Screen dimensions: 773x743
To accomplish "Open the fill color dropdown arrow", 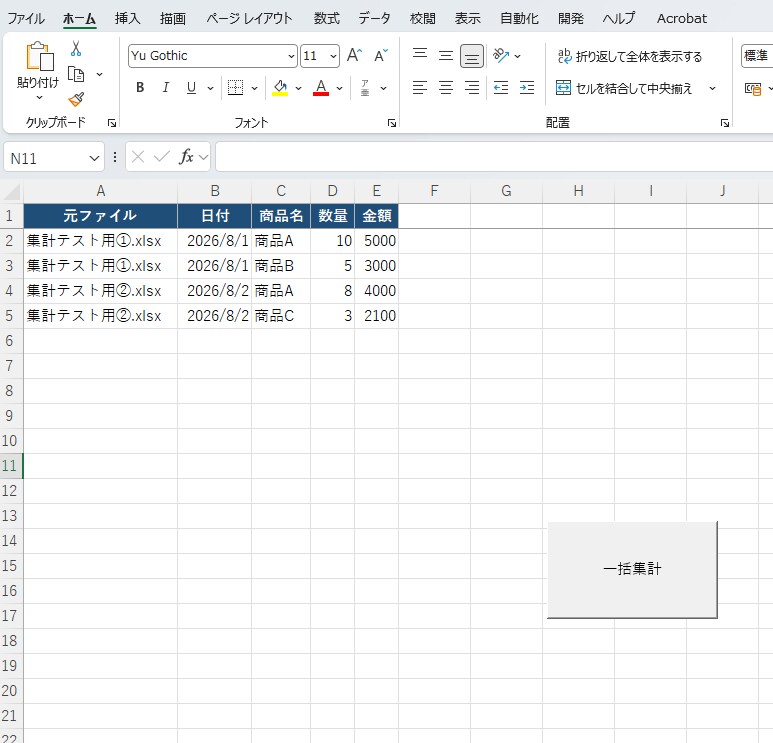I will click(298, 88).
